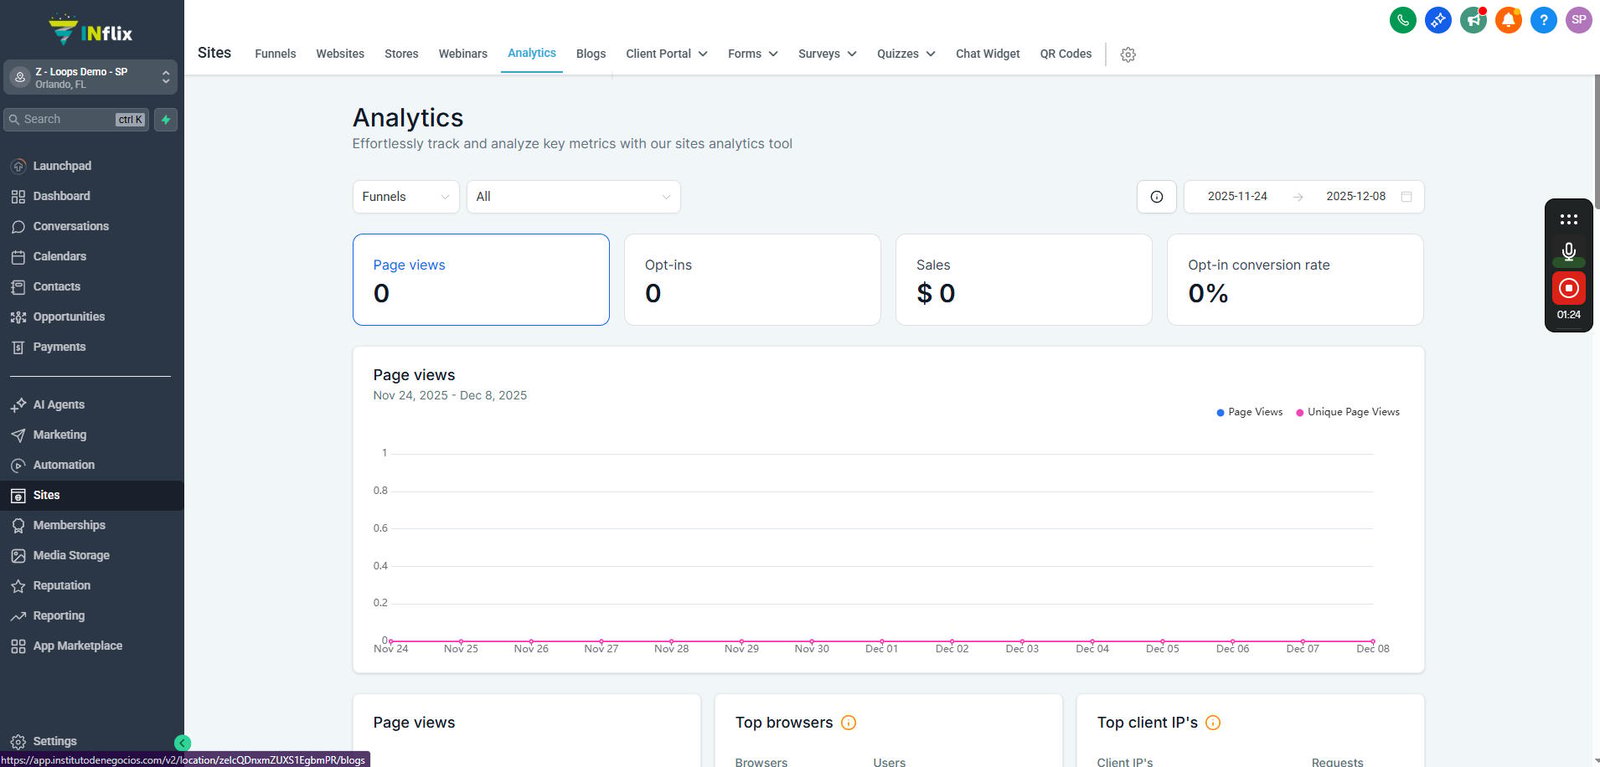Select the Opt-in conversion rate card
This screenshot has height=767, width=1600.
pos(1295,280)
